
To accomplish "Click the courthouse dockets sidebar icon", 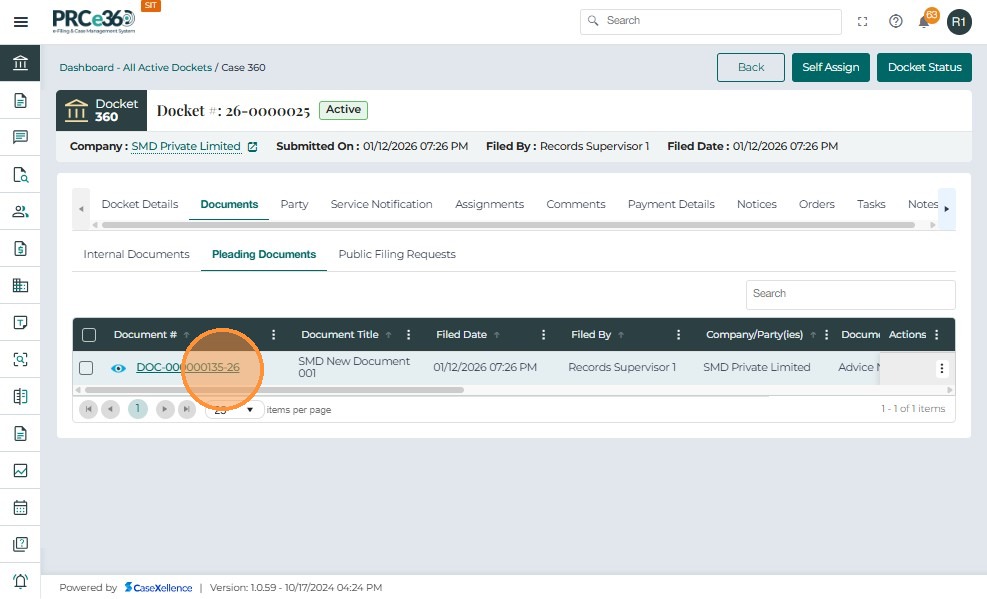I will [x=20, y=63].
